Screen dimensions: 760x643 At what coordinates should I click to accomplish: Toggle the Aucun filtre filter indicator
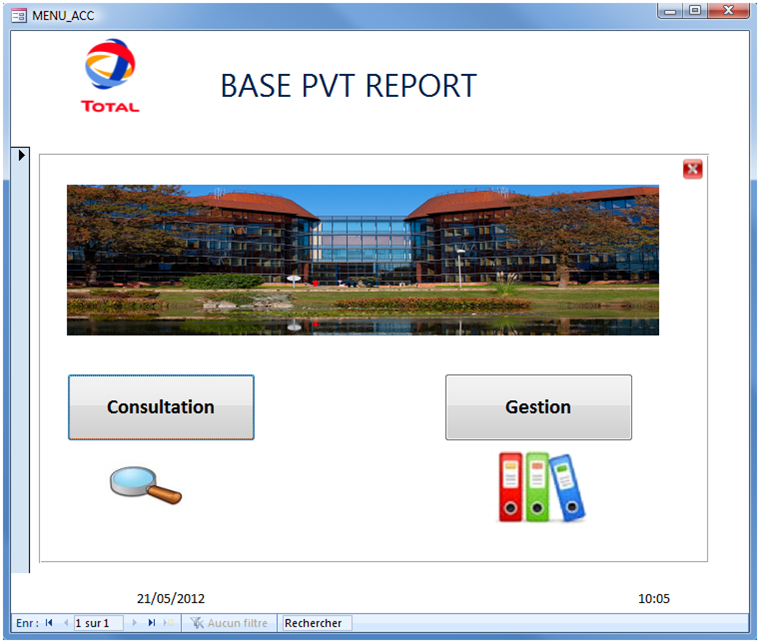point(230,623)
